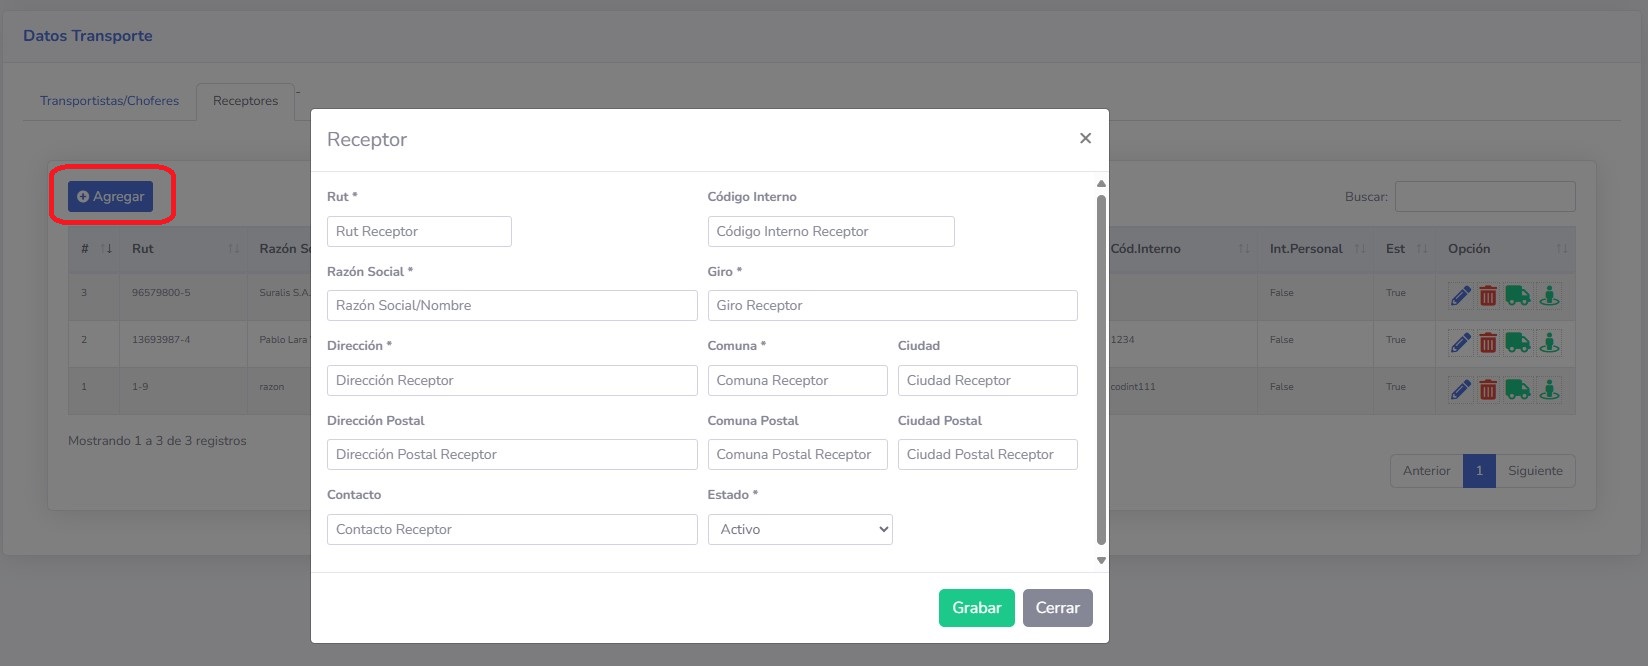Focus the Dirección Receptor field

[x=512, y=380]
